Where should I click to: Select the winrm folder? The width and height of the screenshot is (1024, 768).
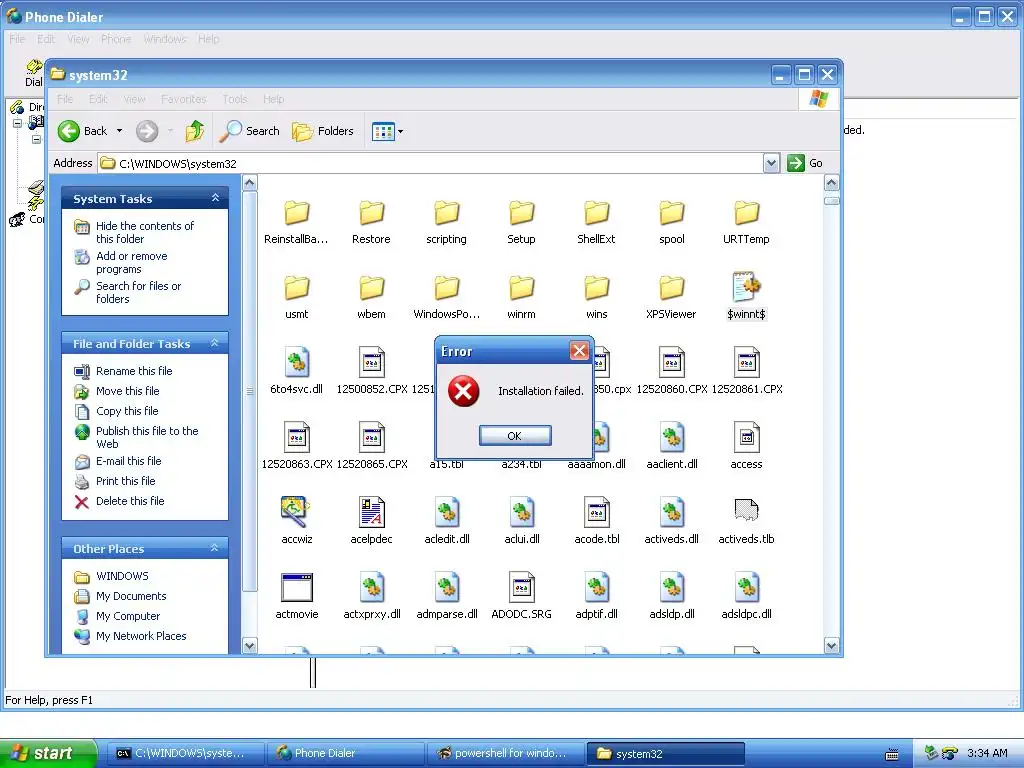[x=521, y=297]
